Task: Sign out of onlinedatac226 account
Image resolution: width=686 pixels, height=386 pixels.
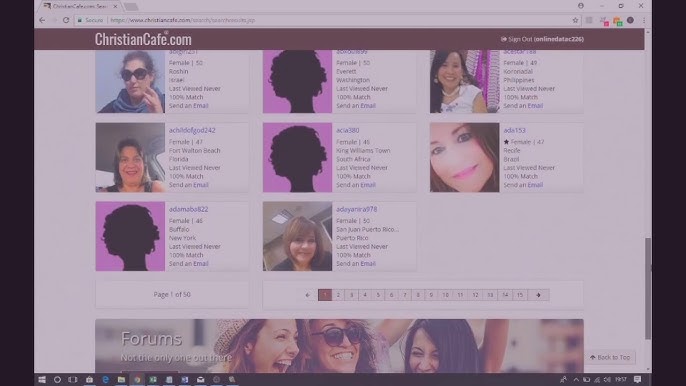Action: click(542, 39)
